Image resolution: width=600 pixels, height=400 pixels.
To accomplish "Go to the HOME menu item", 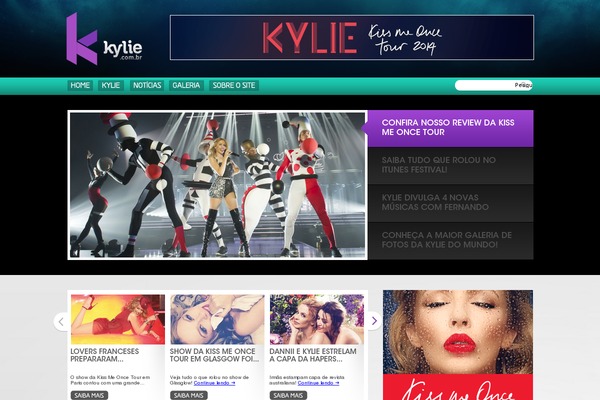I will pos(80,85).
